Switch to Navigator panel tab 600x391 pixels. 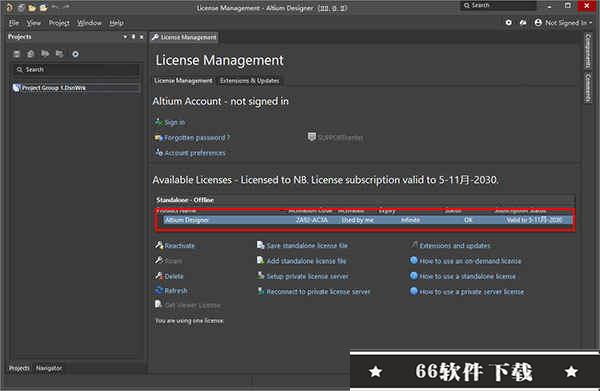point(49,368)
